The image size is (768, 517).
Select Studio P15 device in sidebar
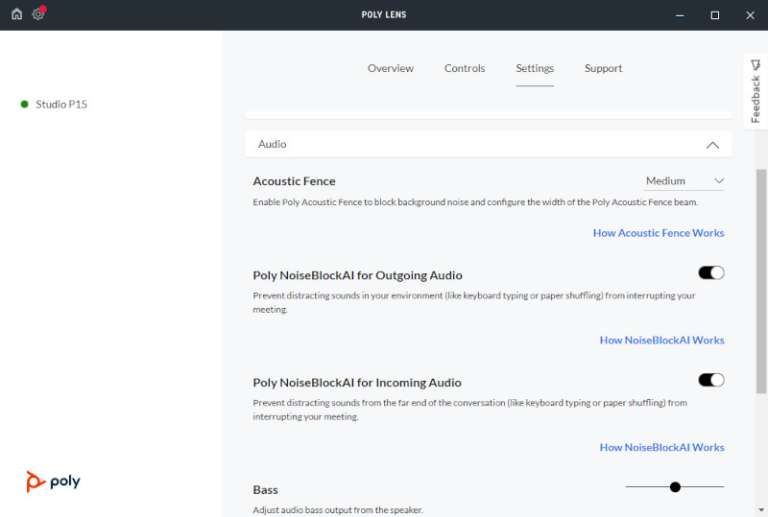61,104
